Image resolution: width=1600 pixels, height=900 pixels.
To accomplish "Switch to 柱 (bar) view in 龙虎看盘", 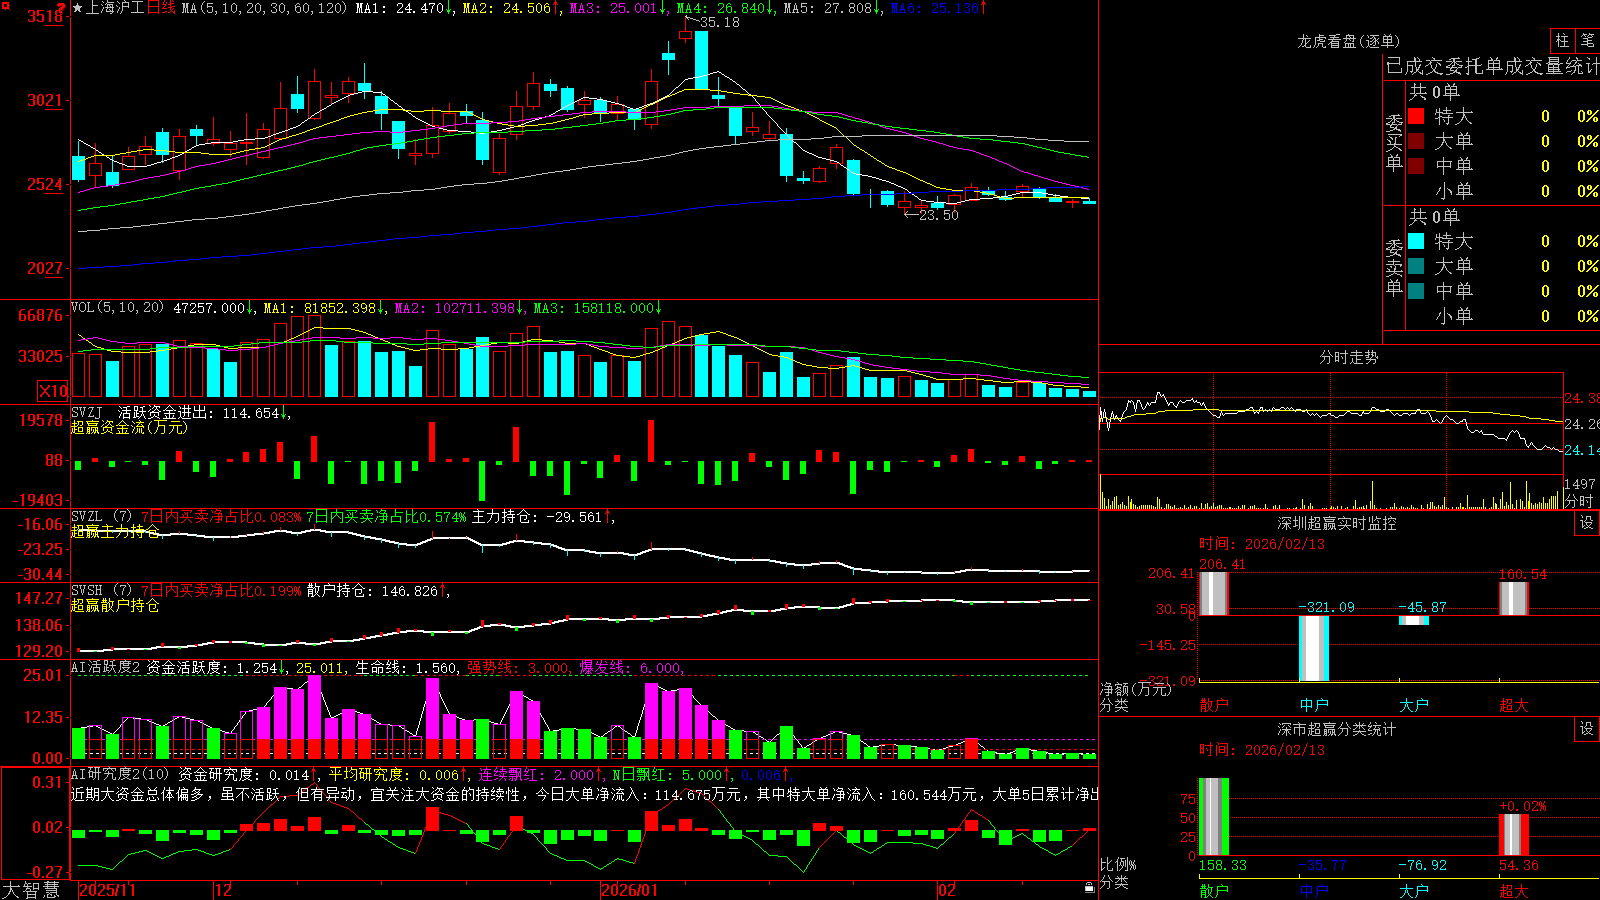I will 1562,40.
